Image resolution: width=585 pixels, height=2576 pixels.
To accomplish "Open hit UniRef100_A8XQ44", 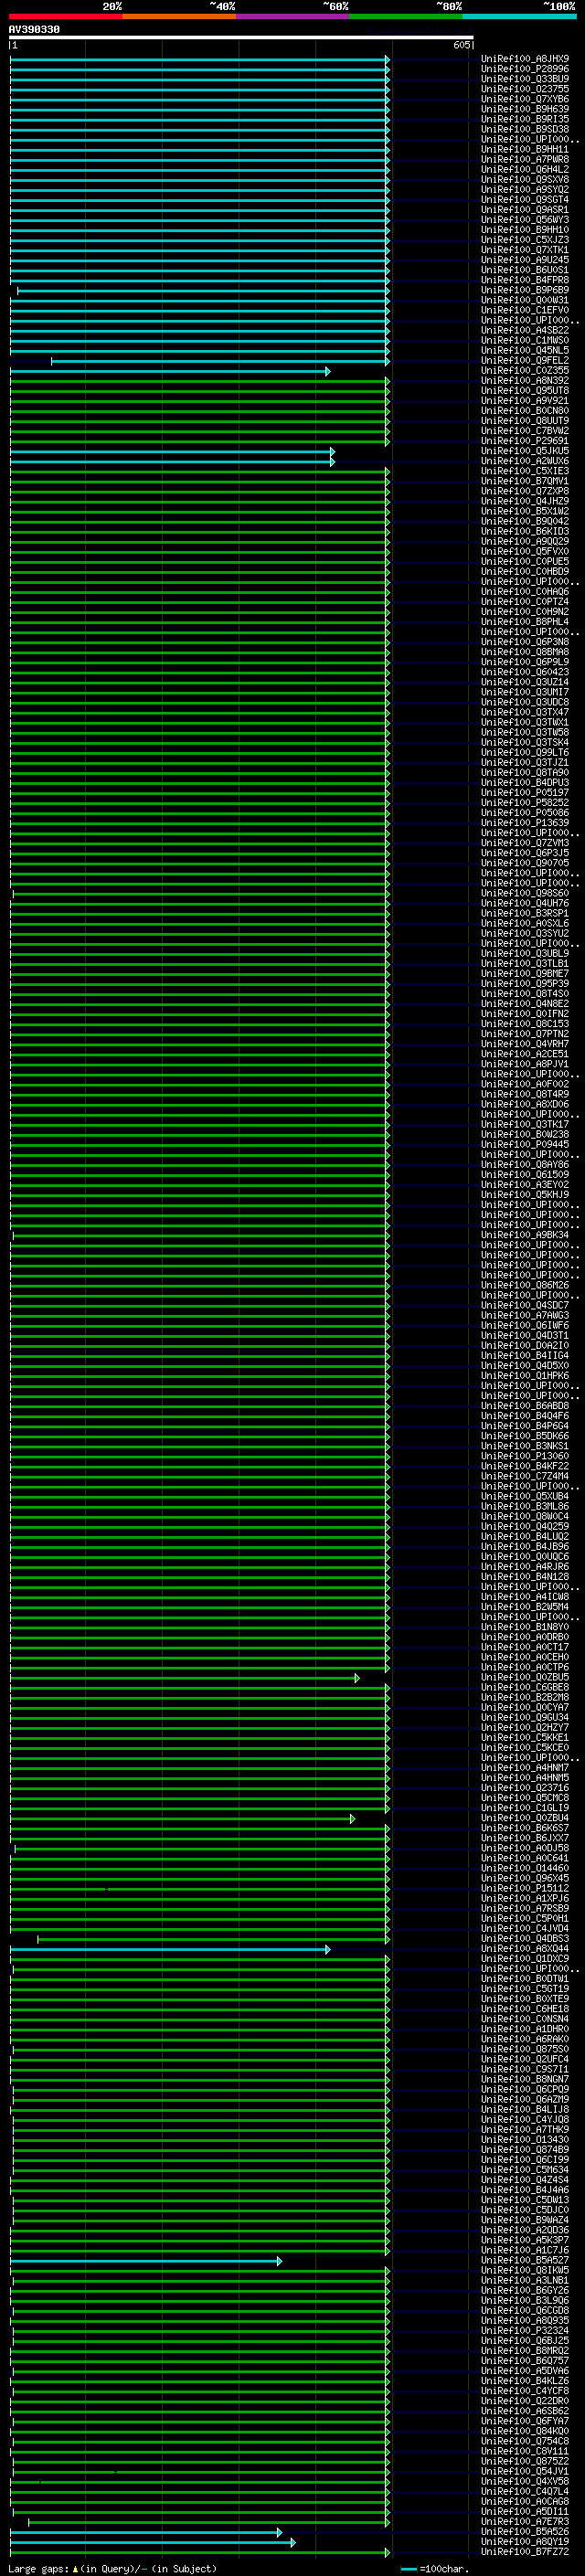I will tap(525, 1948).
